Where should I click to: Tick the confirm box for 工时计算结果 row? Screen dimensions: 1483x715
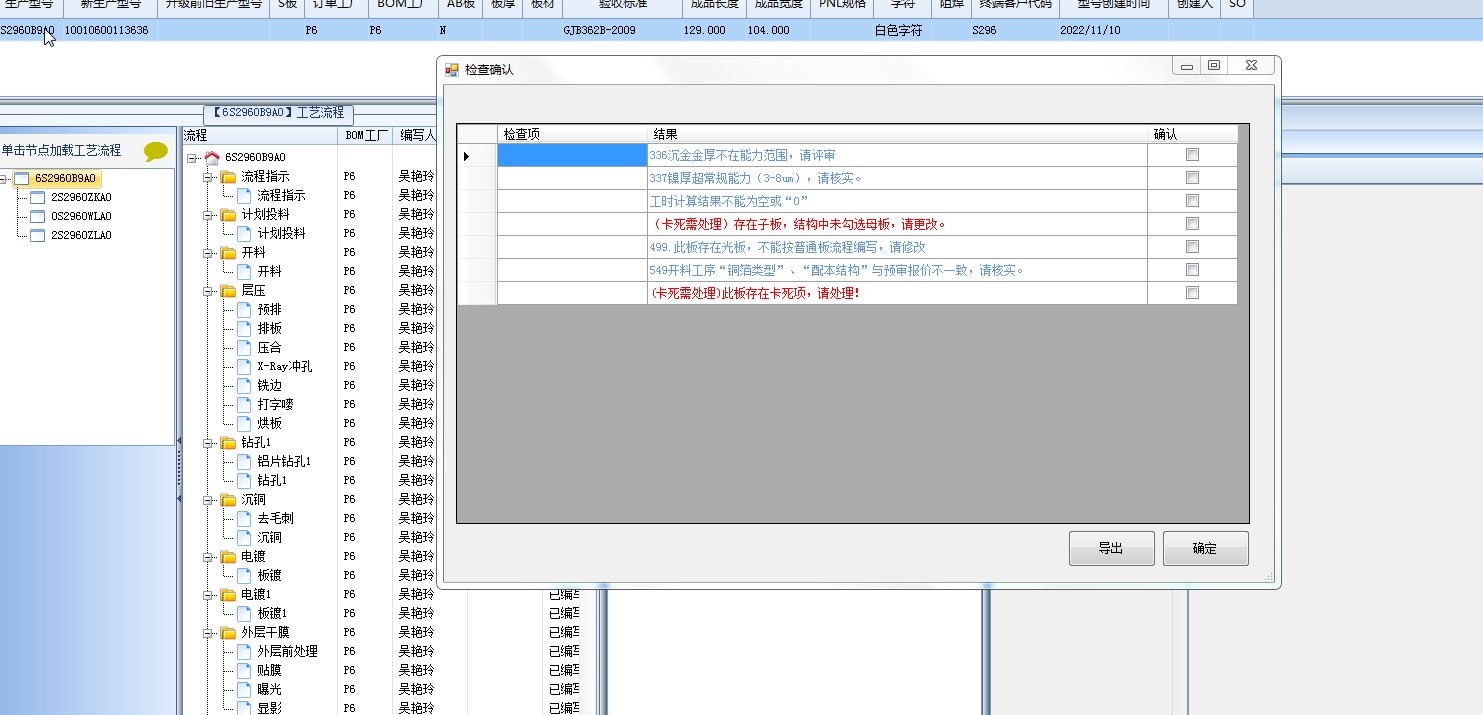[1192, 201]
